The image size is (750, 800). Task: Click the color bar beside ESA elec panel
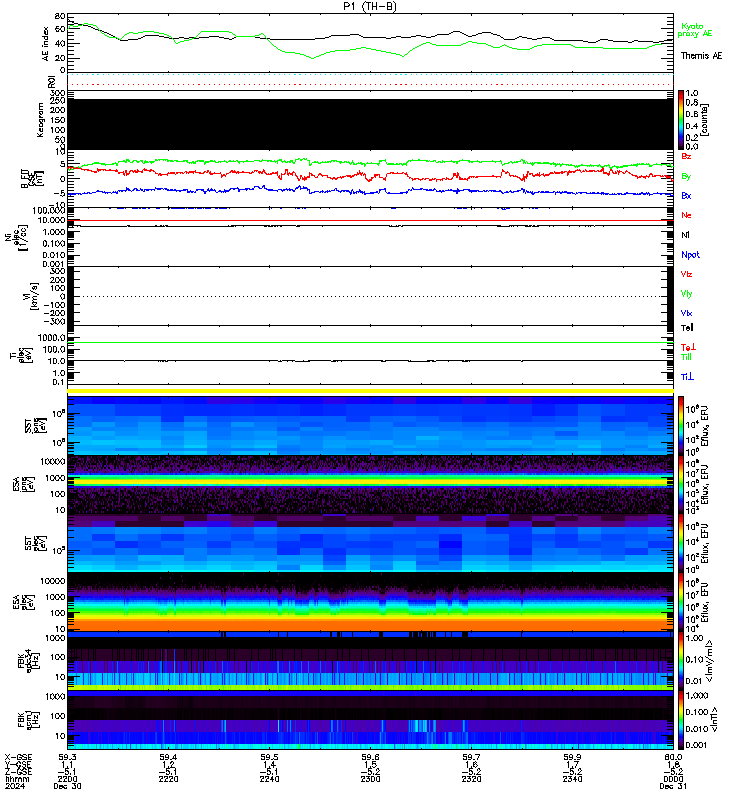tap(681, 602)
